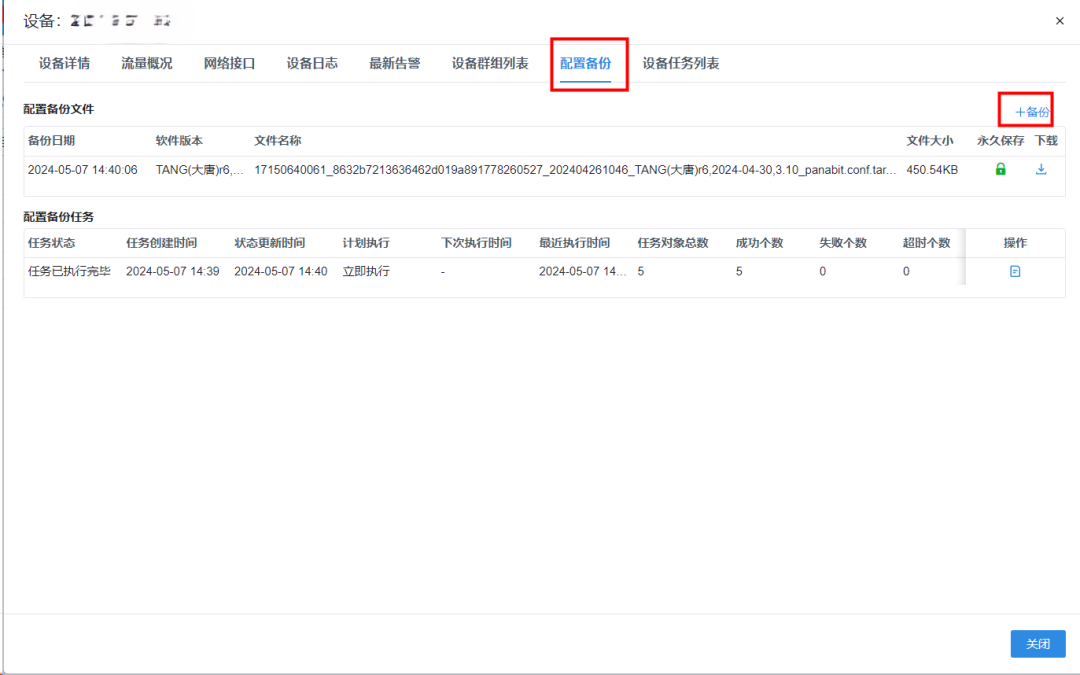The height and width of the screenshot is (675, 1080).
Task: Click the 任务对象总数 column header
Action: pyautogui.click(x=673, y=243)
